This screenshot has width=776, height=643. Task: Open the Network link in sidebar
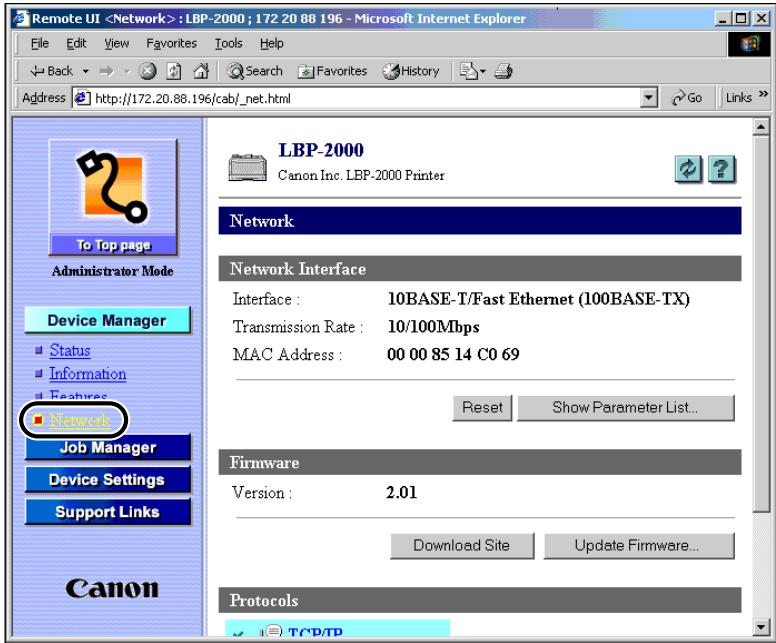80,420
